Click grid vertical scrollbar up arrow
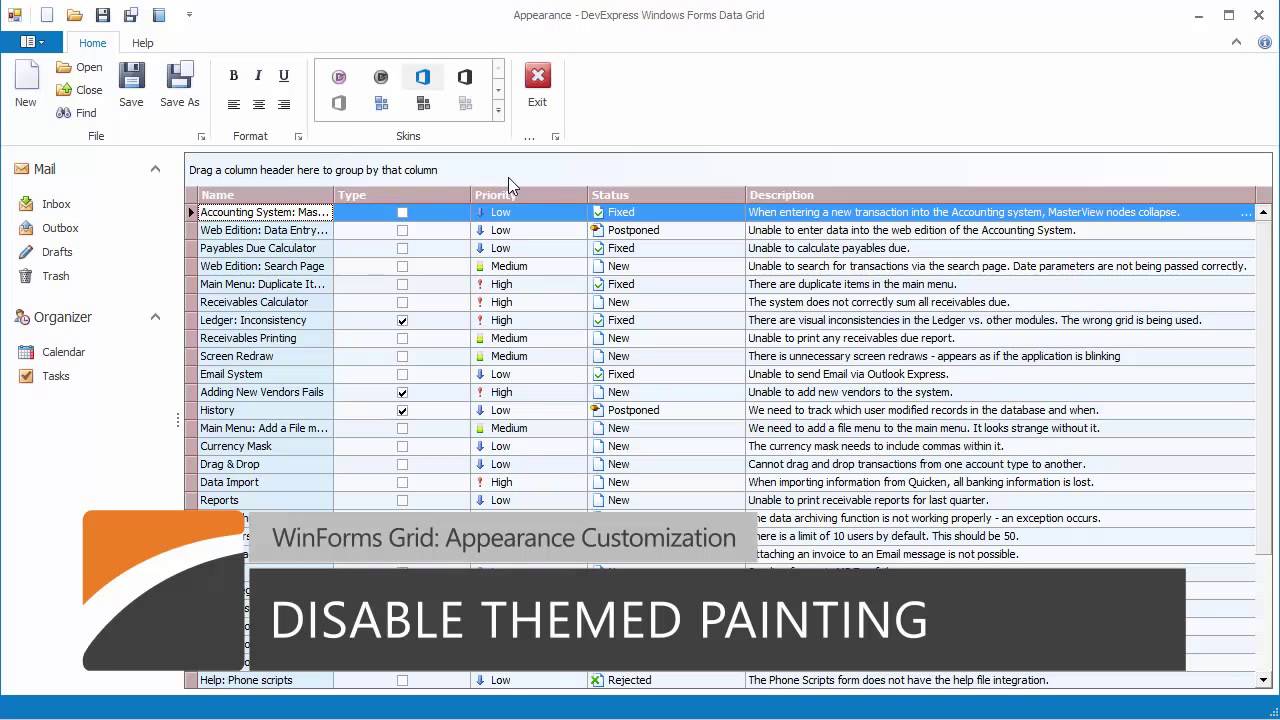The image size is (1280, 720). pos(1264,212)
